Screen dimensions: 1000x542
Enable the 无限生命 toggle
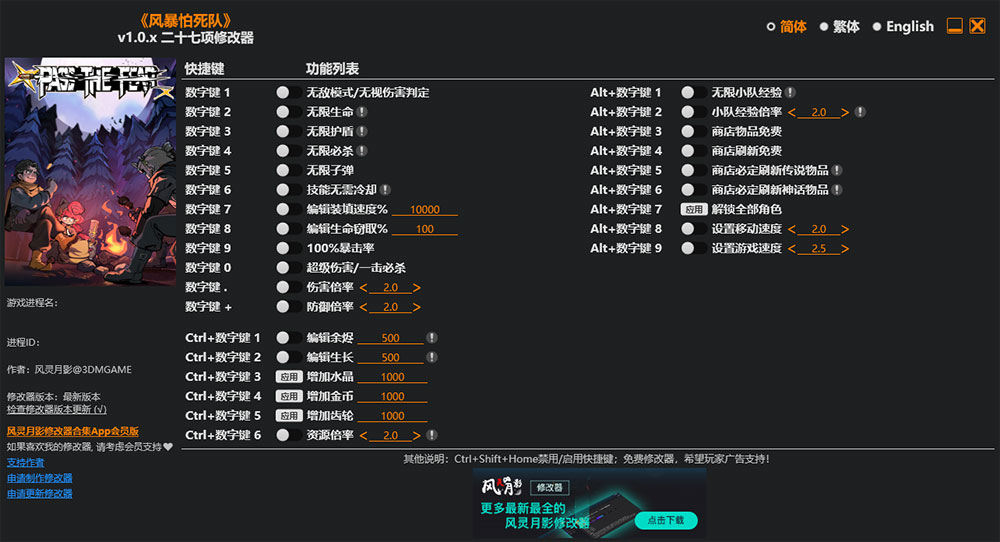click(288, 112)
